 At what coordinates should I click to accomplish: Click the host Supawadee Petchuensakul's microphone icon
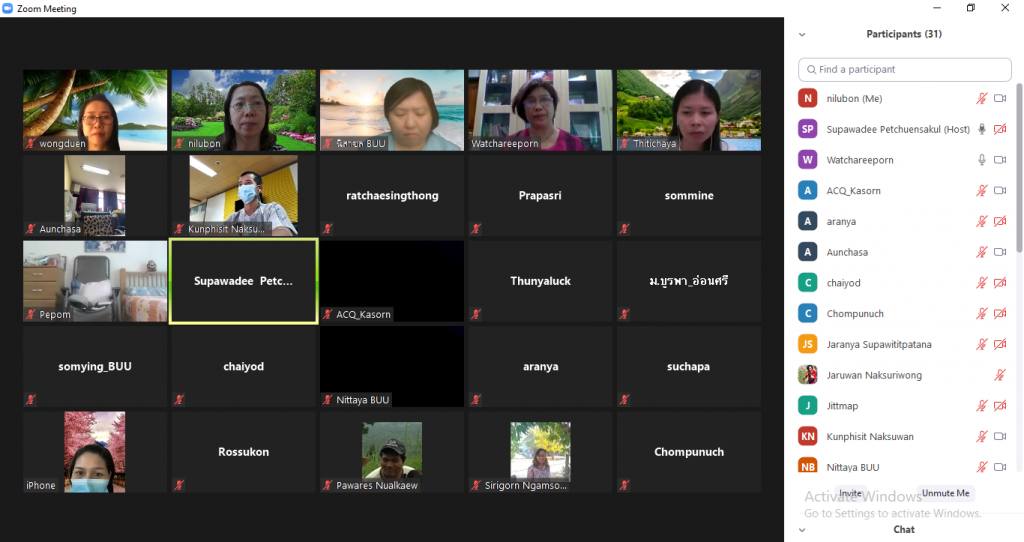point(981,129)
